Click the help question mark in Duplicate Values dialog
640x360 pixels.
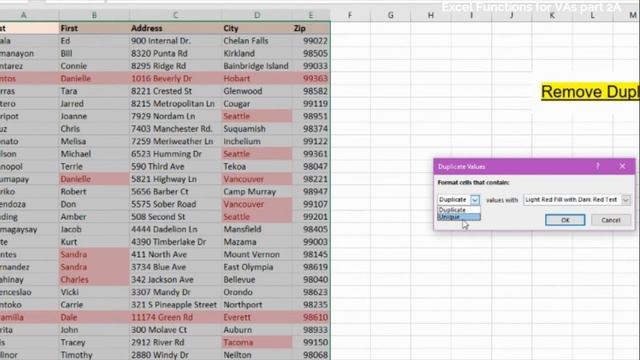pos(598,166)
